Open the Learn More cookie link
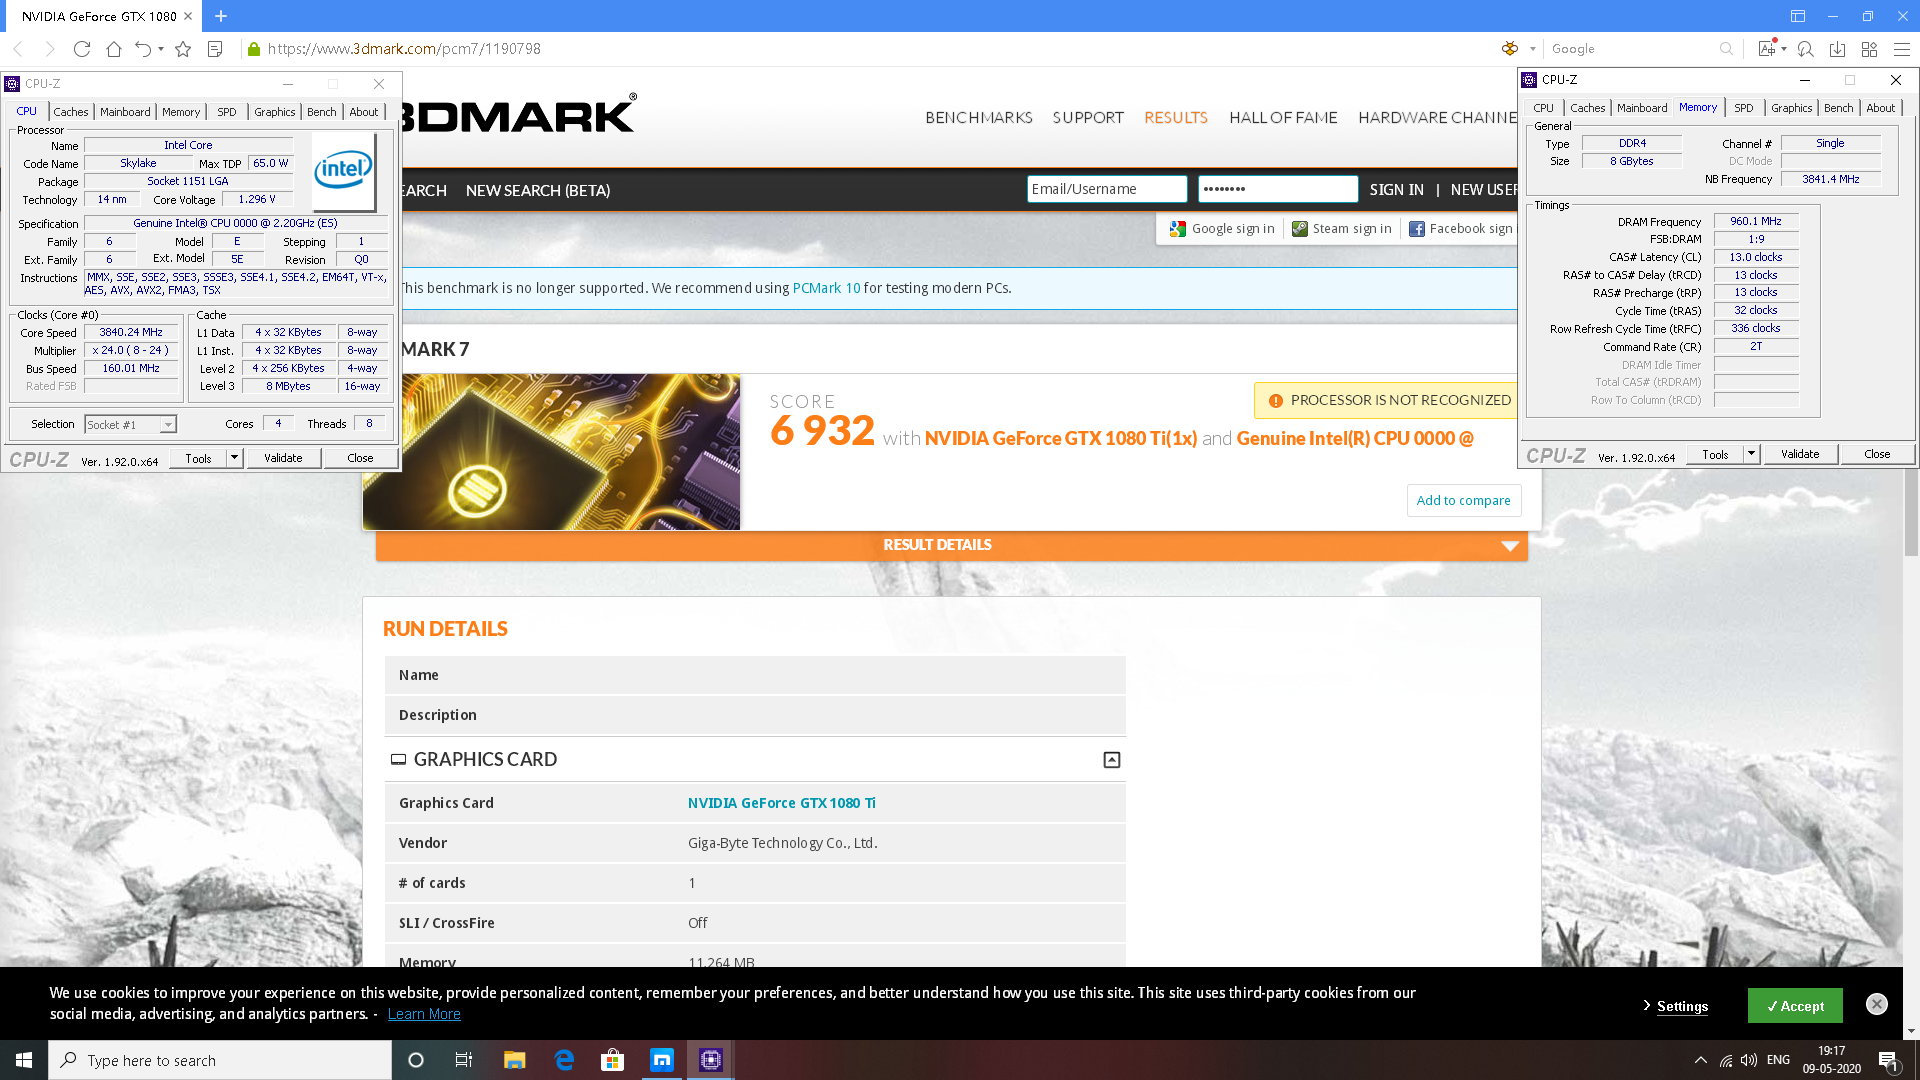Viewport: 1920px width, 1080px height. [424, 1014]
